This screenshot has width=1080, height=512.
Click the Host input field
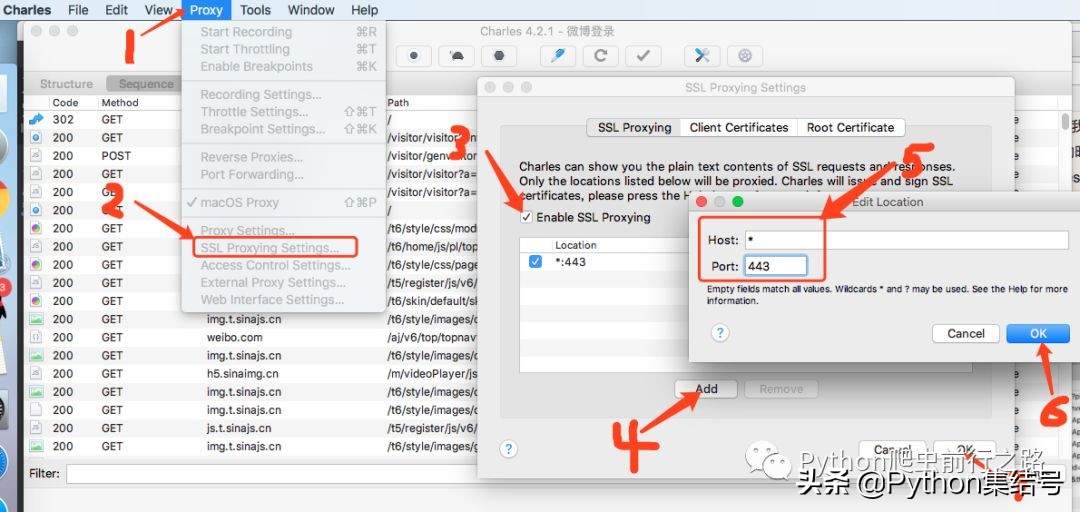click(906, 240)
